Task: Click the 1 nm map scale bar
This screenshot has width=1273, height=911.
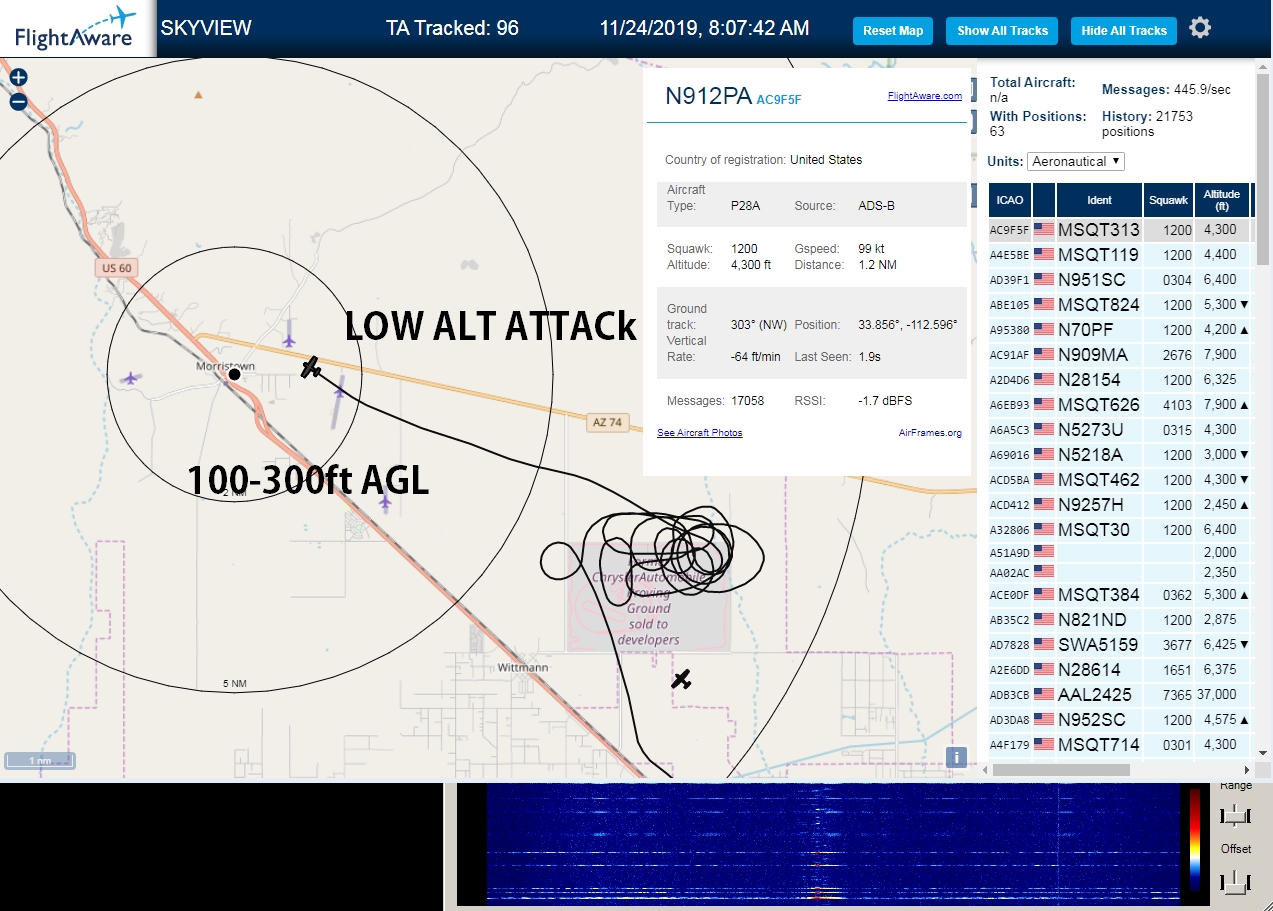Action: tap(40, 761)
